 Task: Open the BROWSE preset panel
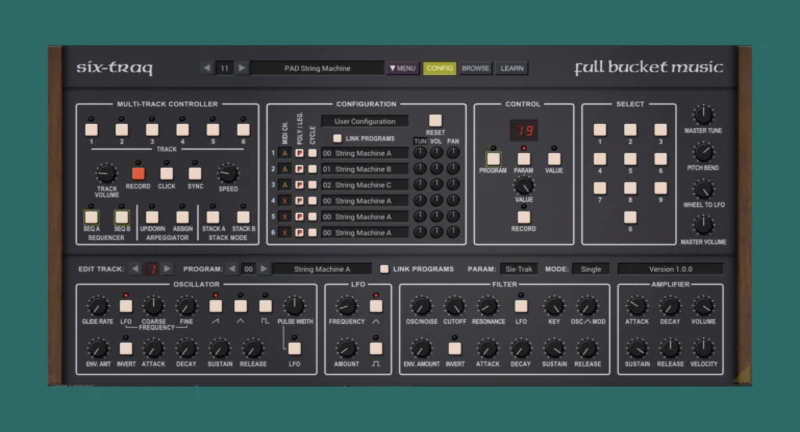(x=475, y=68)
